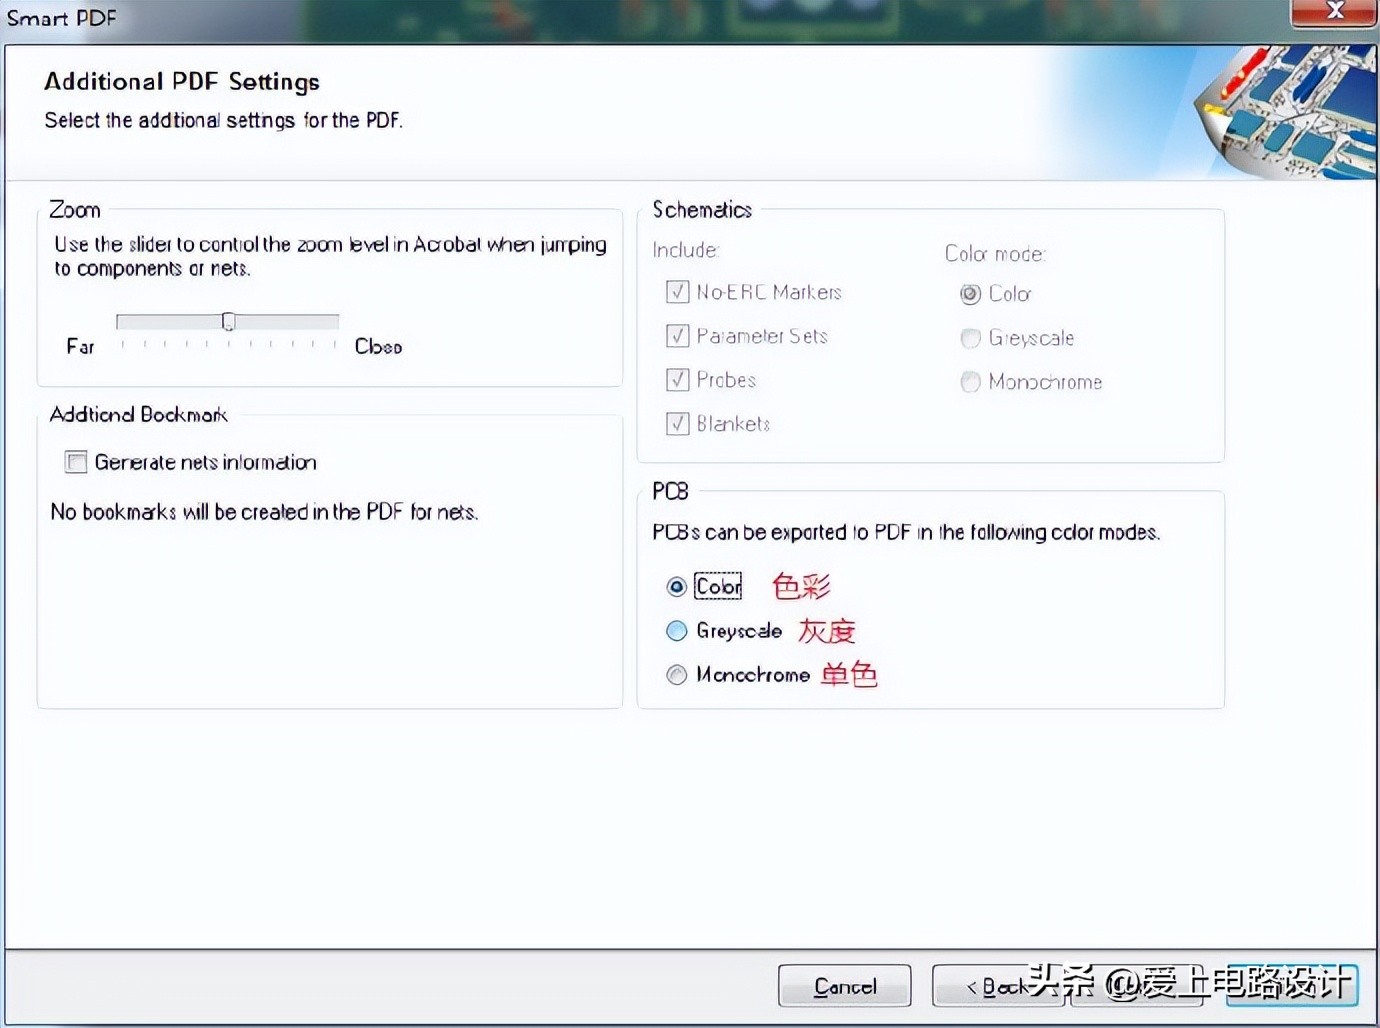Click the Zoom level slider handle
The width and height of the screenshot is (1380, 1028).
point(229,321)
